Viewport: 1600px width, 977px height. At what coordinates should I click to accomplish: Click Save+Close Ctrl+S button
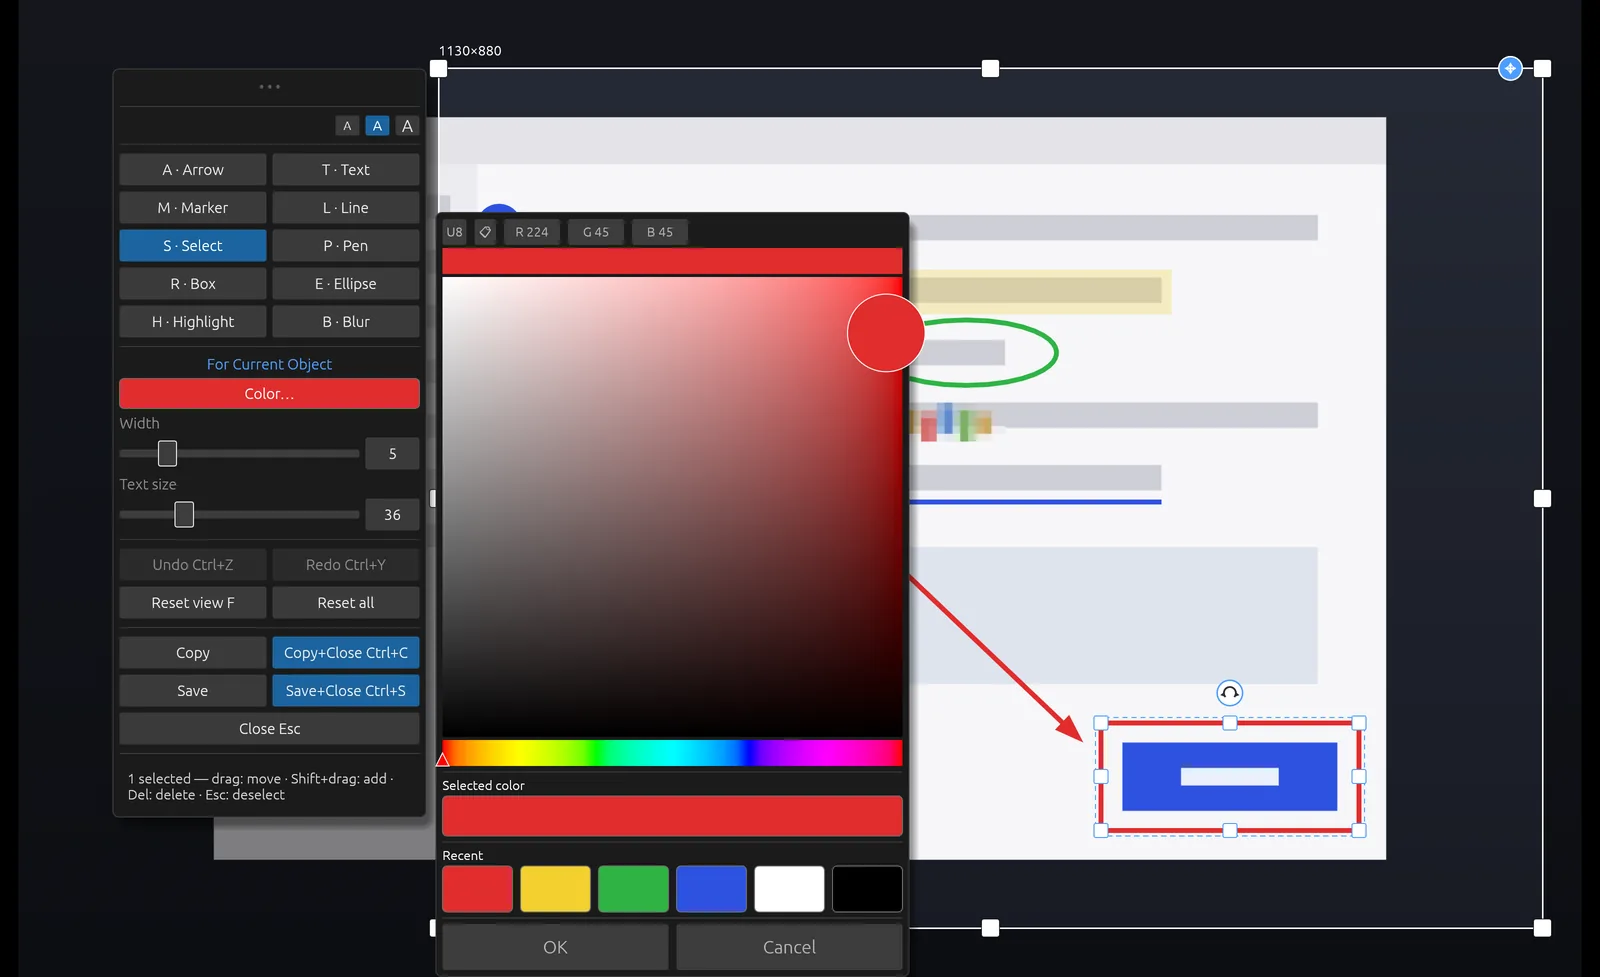click(x=346, y=691)
